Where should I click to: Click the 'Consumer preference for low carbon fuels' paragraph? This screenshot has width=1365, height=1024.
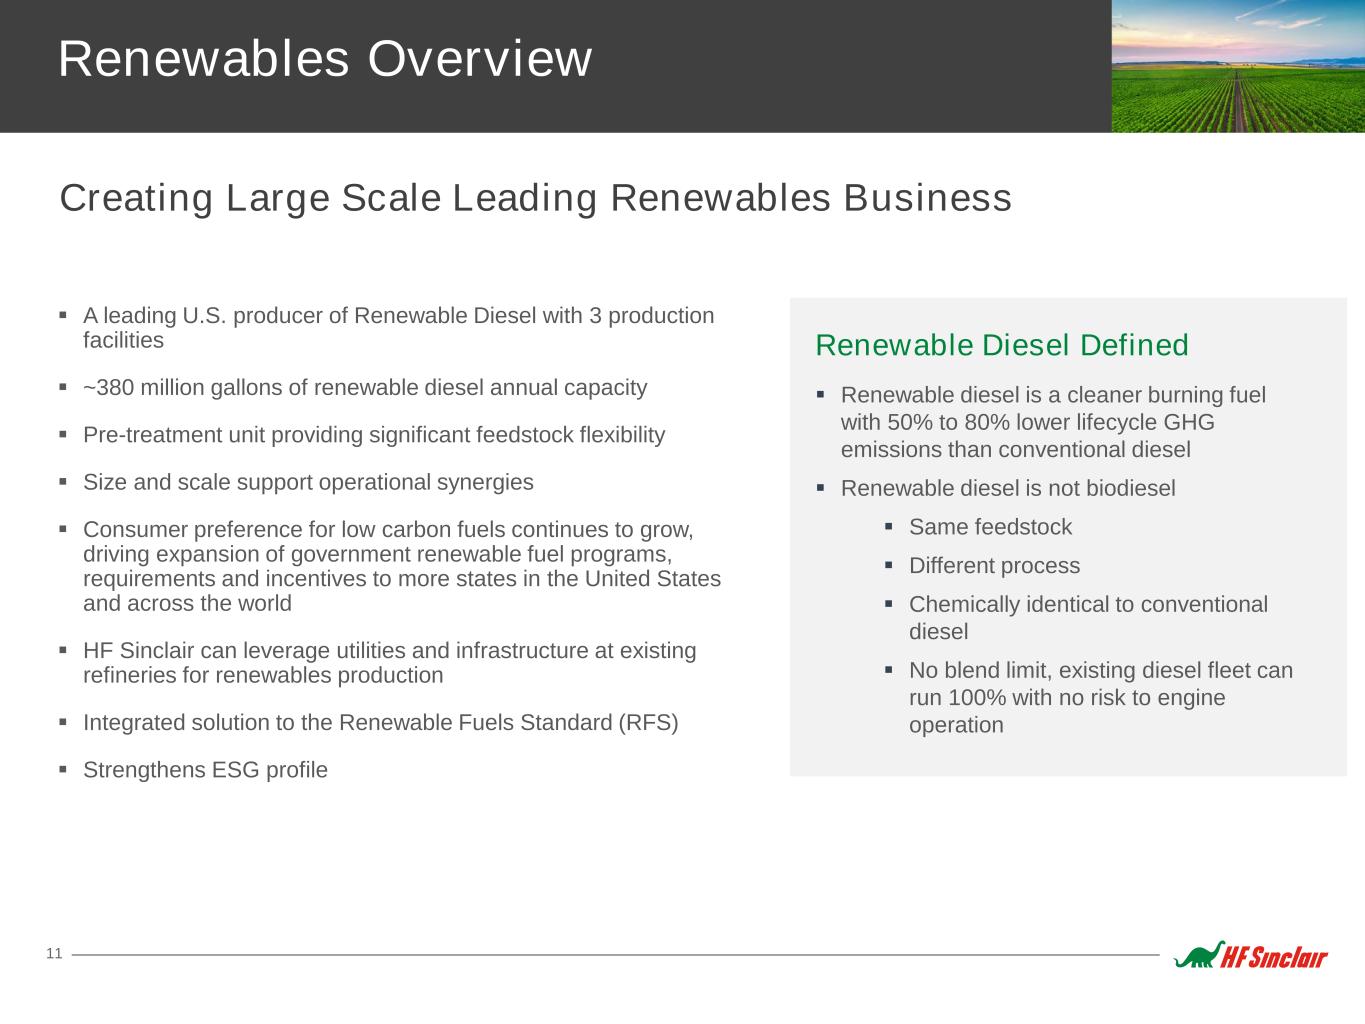click(400, 566)
